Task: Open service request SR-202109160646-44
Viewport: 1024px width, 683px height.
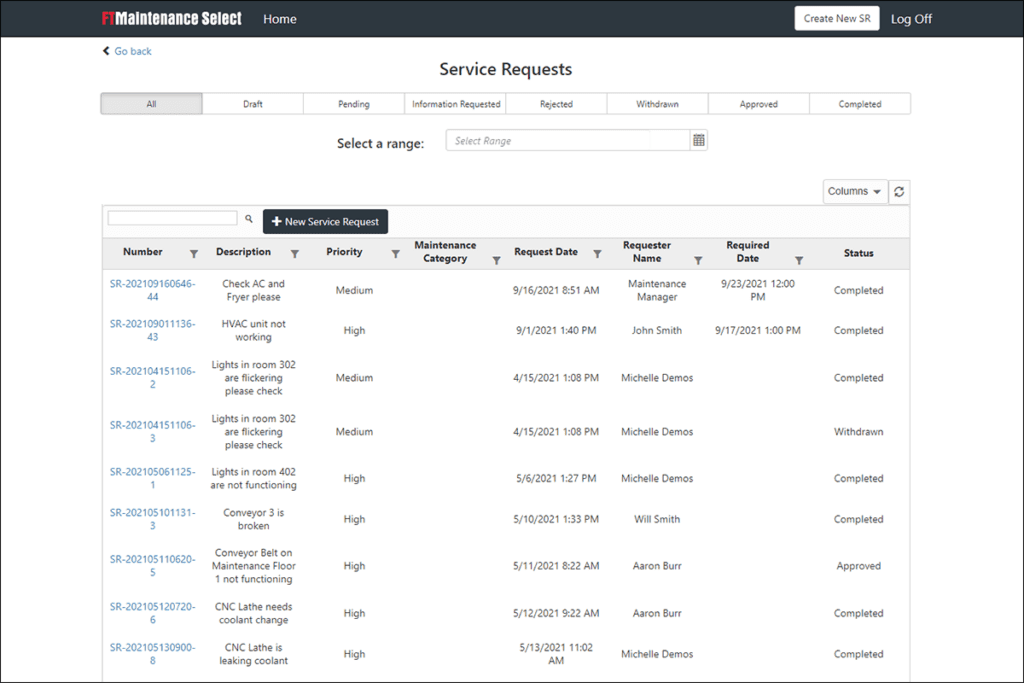Action: tap(152, 290)
